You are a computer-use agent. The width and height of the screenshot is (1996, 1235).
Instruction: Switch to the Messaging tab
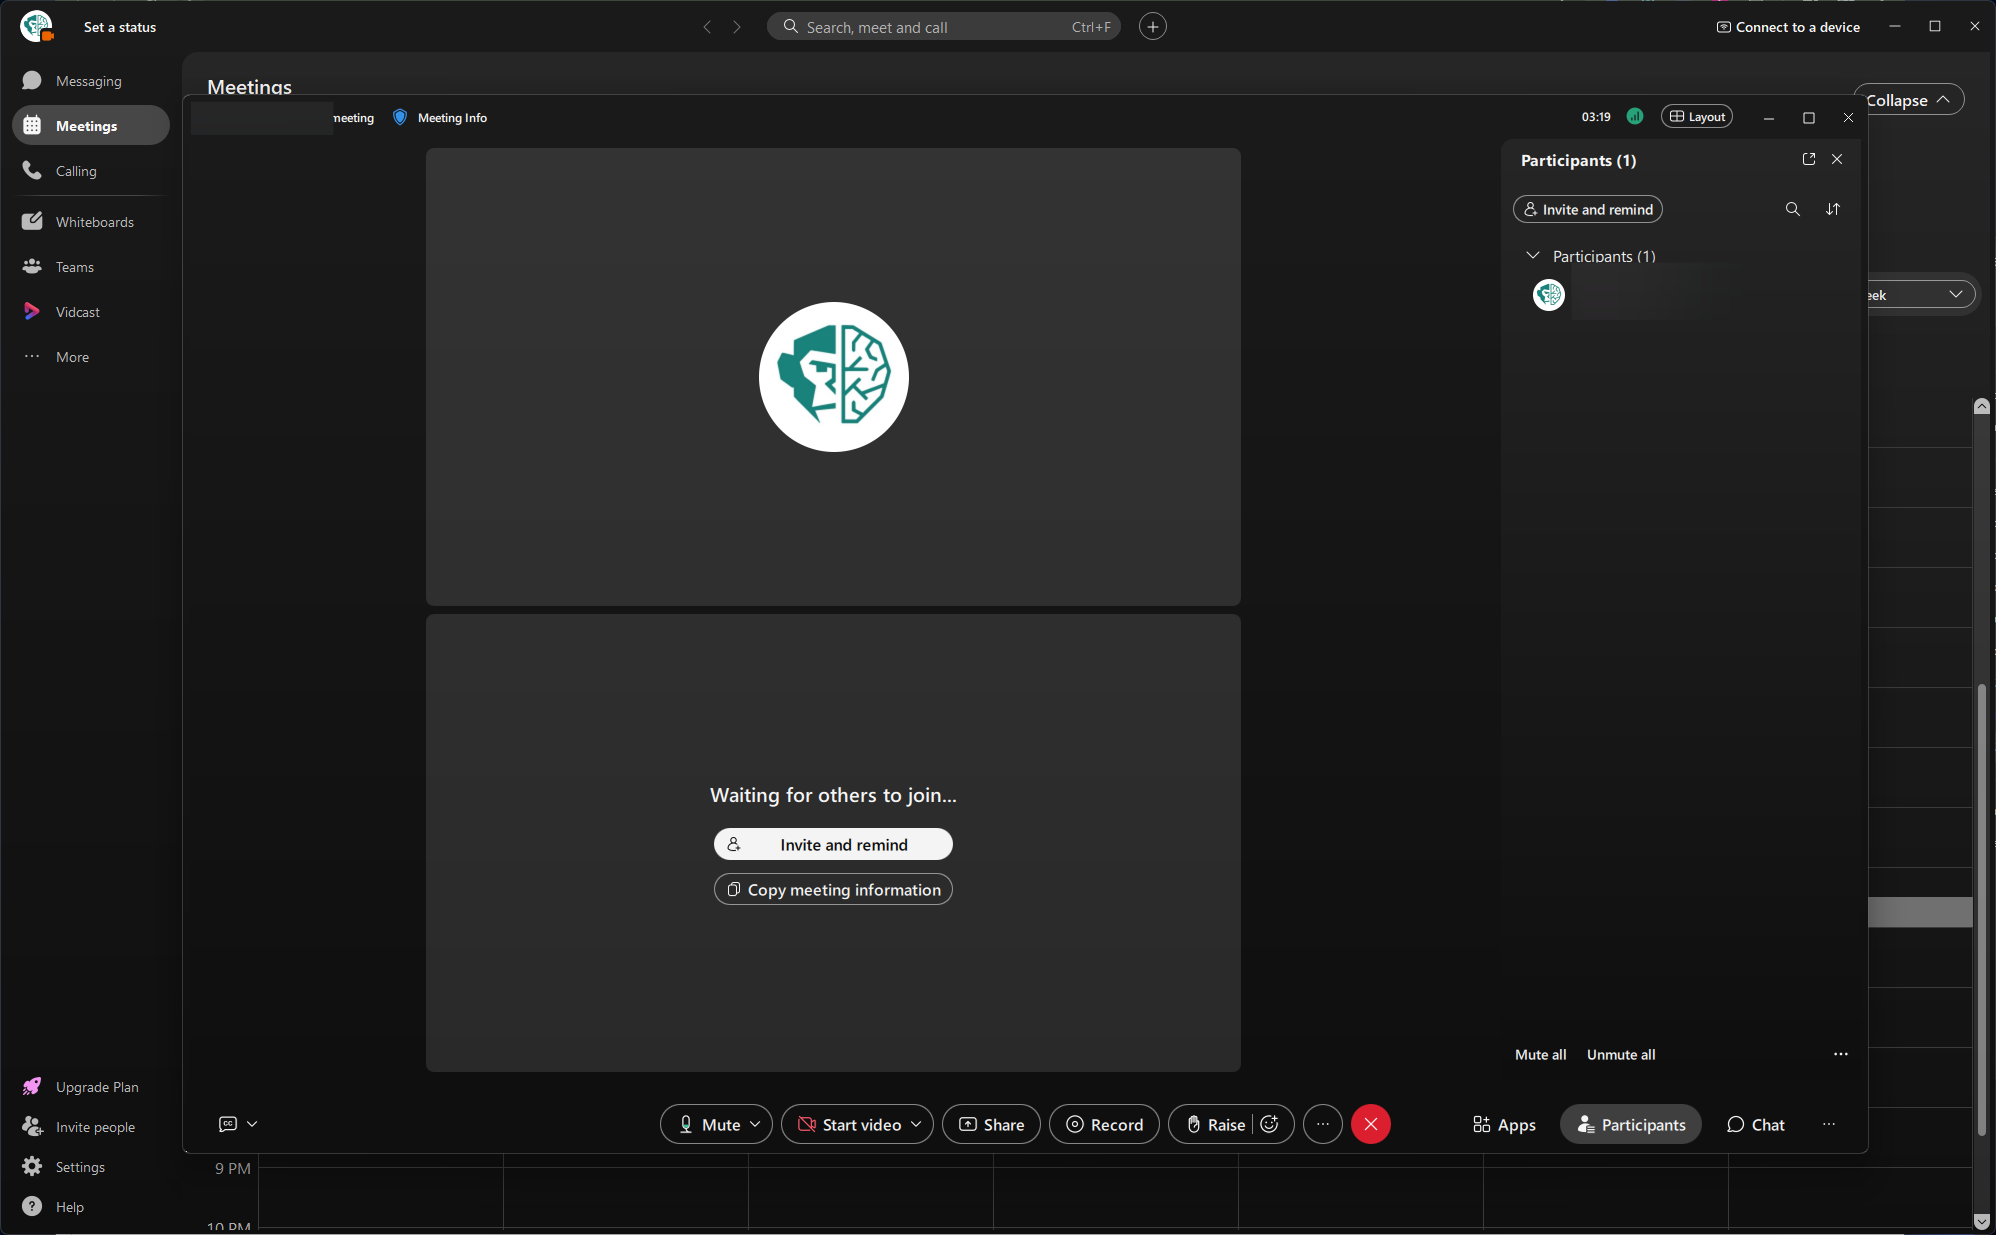click(x=91, y=81)
